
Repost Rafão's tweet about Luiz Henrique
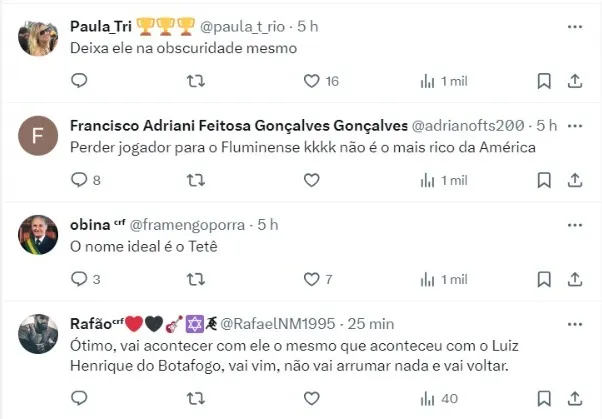[x=196, y=398]
